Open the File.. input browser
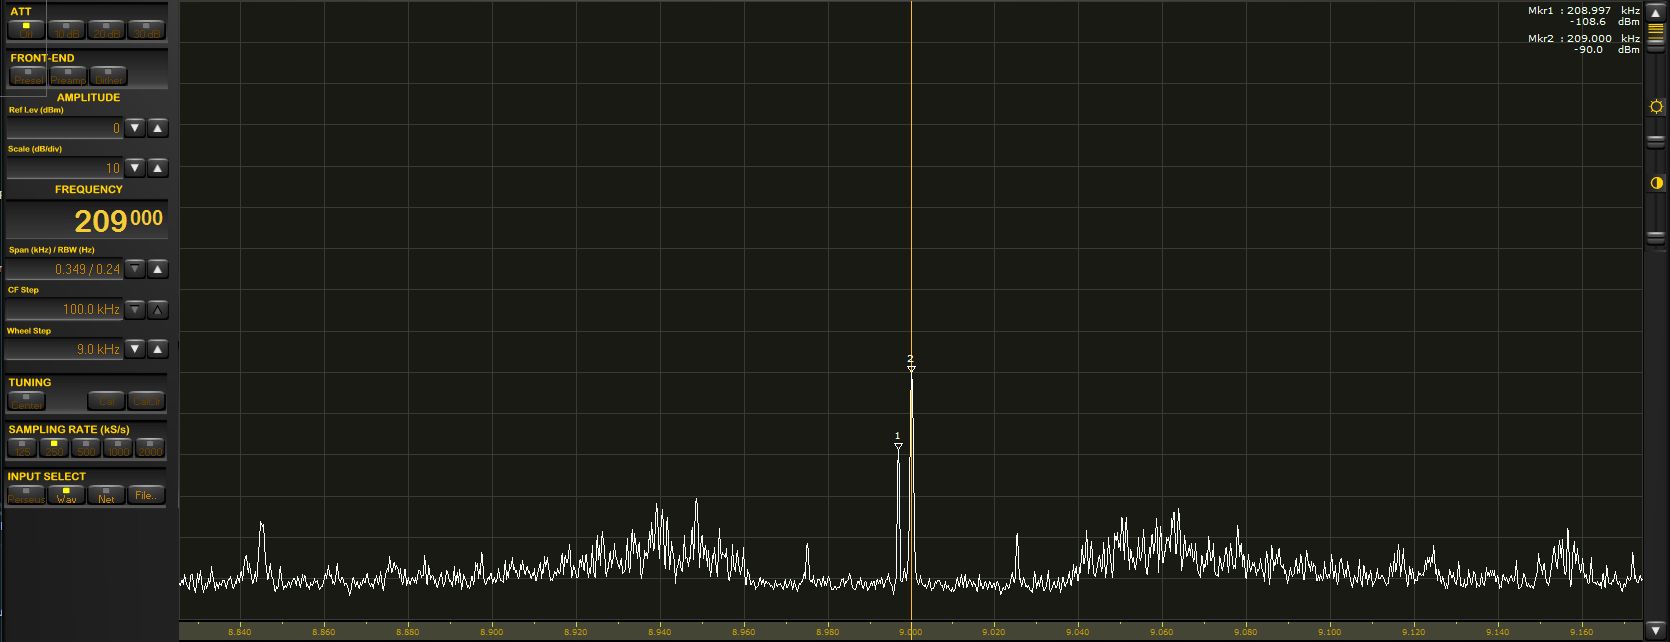The width and height of the screenshot is (1670, 642). tap(146, 495)
